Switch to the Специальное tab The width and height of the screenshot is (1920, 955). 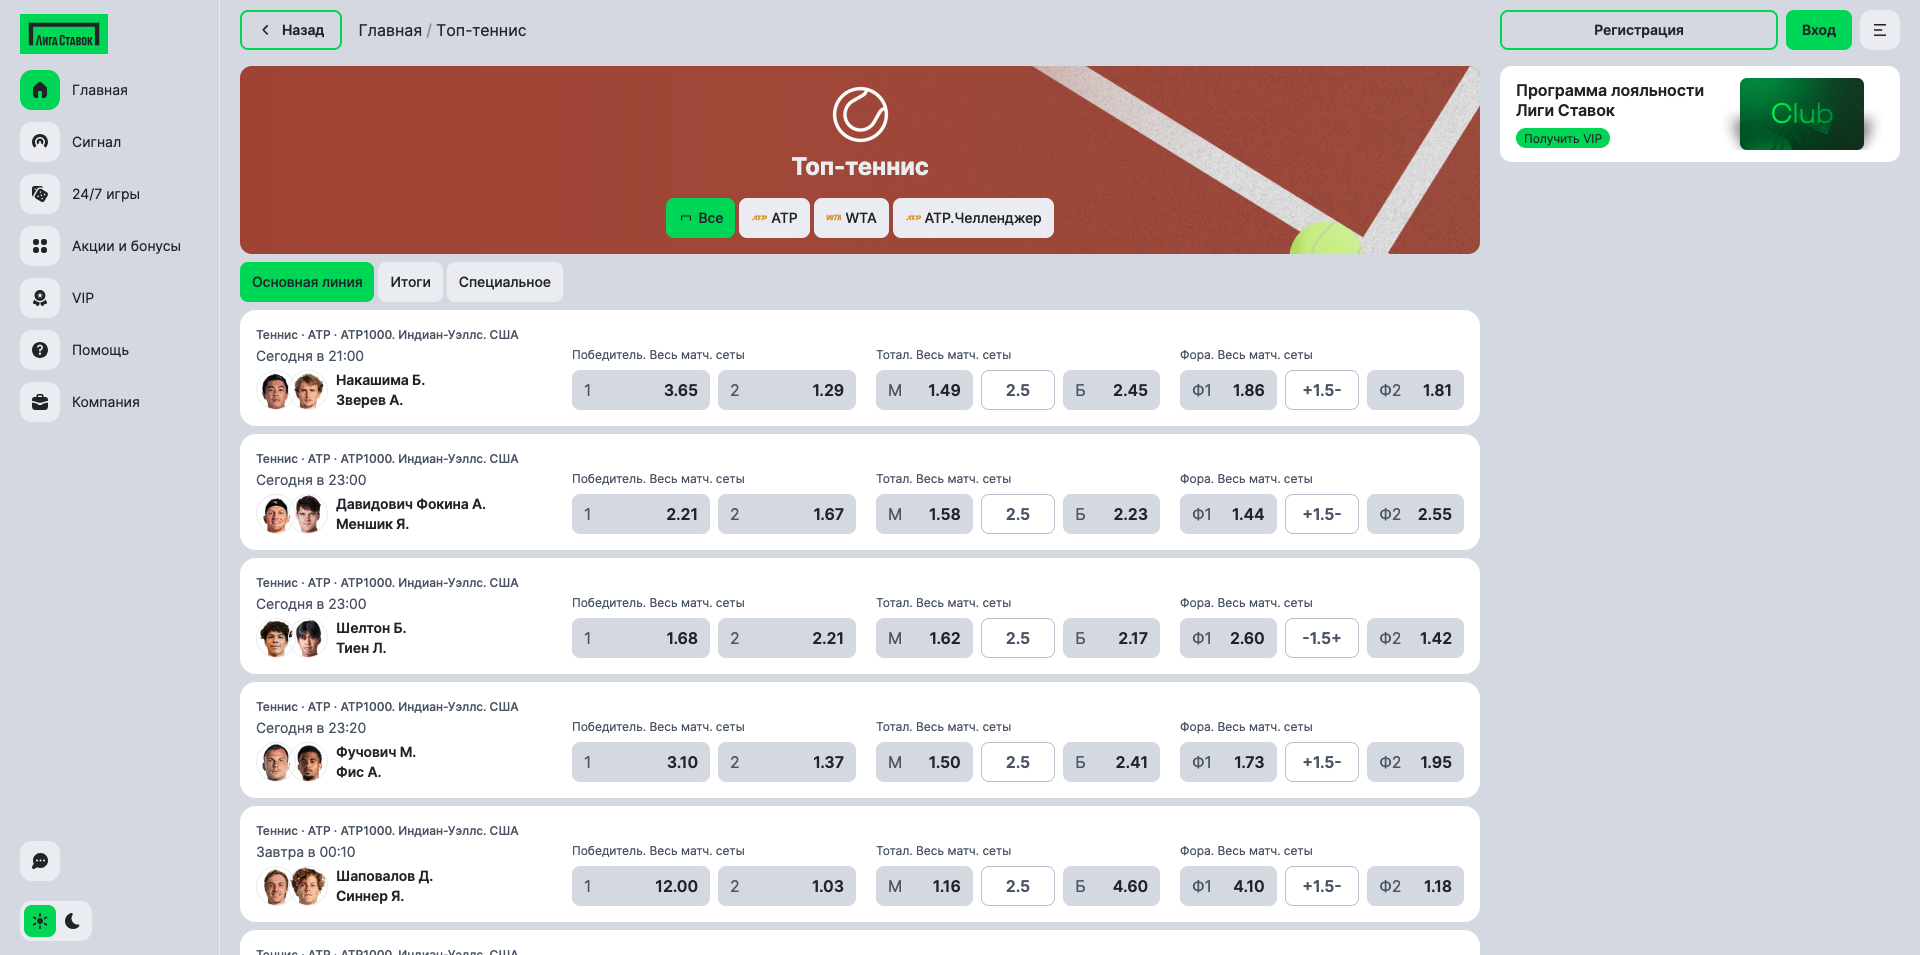[504, 282]
